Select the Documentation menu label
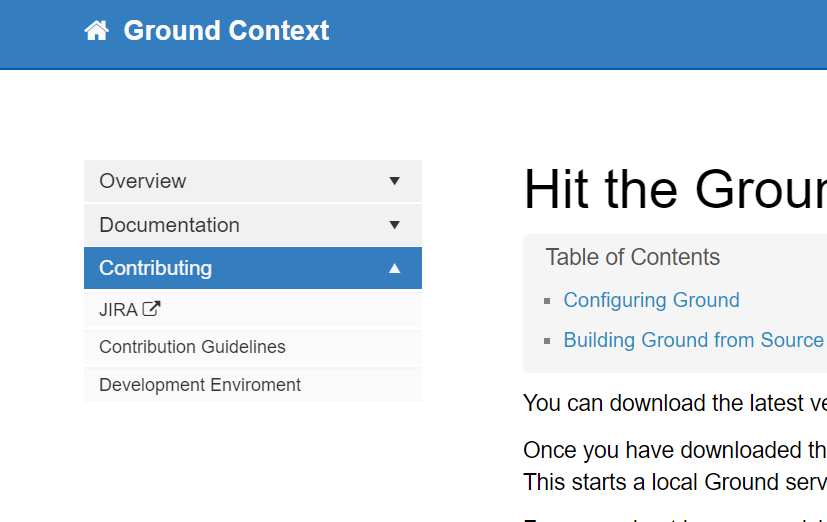The image size is (827, 522). [x=169, y=225]
